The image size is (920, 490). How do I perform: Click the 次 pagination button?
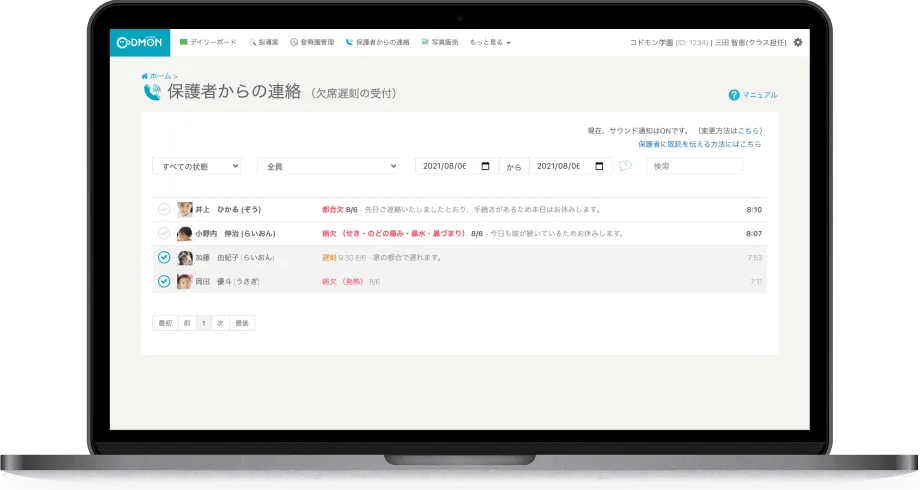click(x=220, y=323)
